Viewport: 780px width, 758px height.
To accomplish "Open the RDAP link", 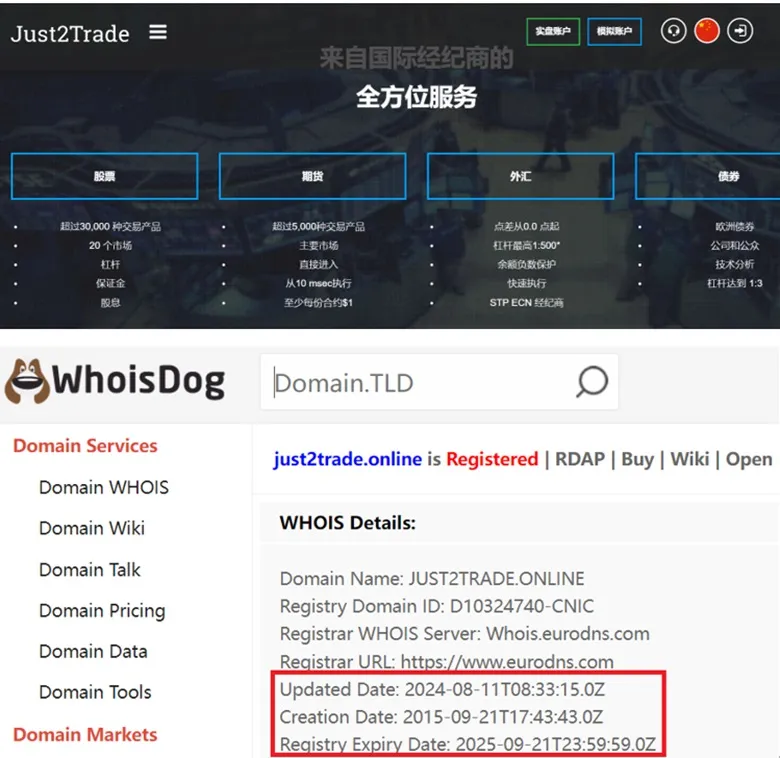I will pyautogui.click(x=580, y=459).
